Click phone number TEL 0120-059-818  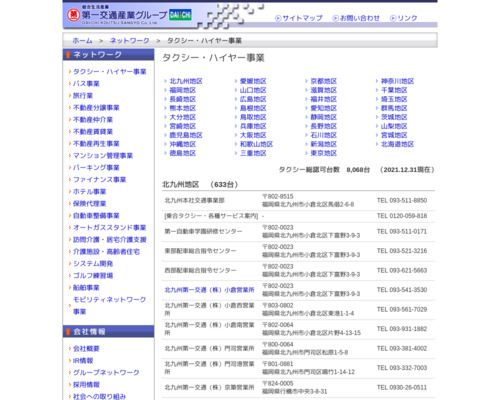click(402, 216)
